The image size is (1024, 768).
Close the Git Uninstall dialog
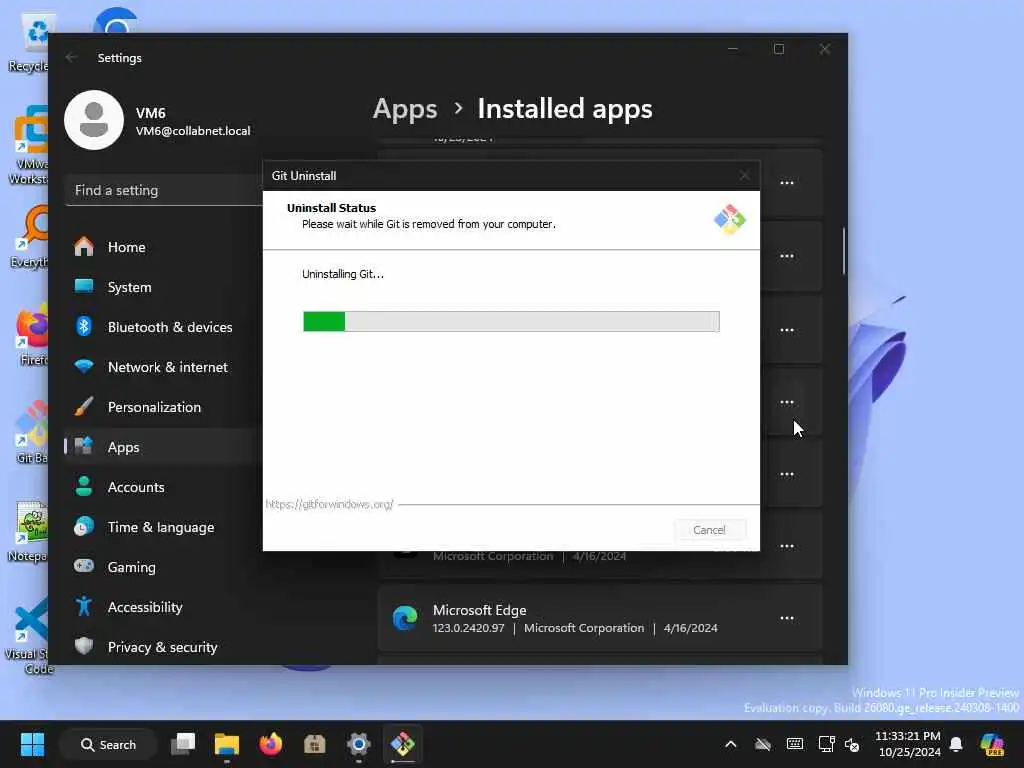[x=744, y=176]
